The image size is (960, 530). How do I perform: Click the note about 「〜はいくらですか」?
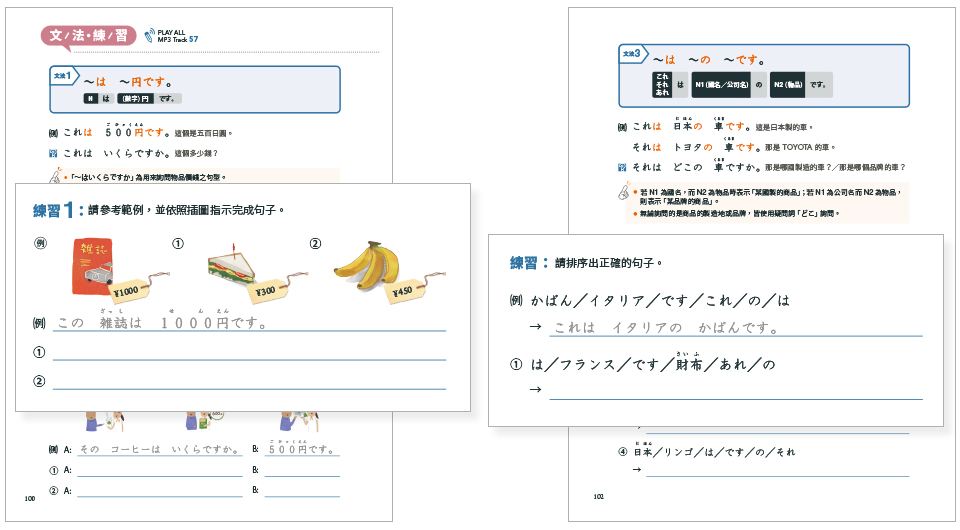coord(148,177)
